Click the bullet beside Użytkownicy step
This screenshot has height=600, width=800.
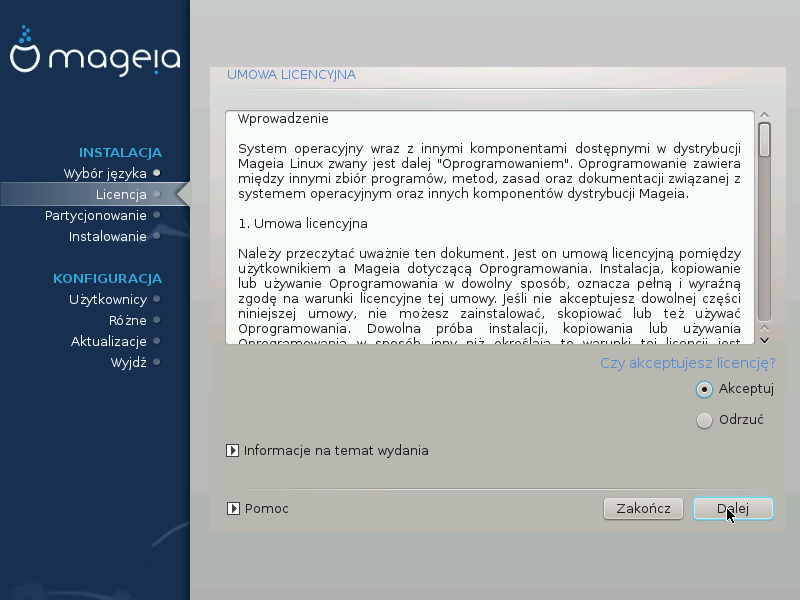(x=157, y=299)
